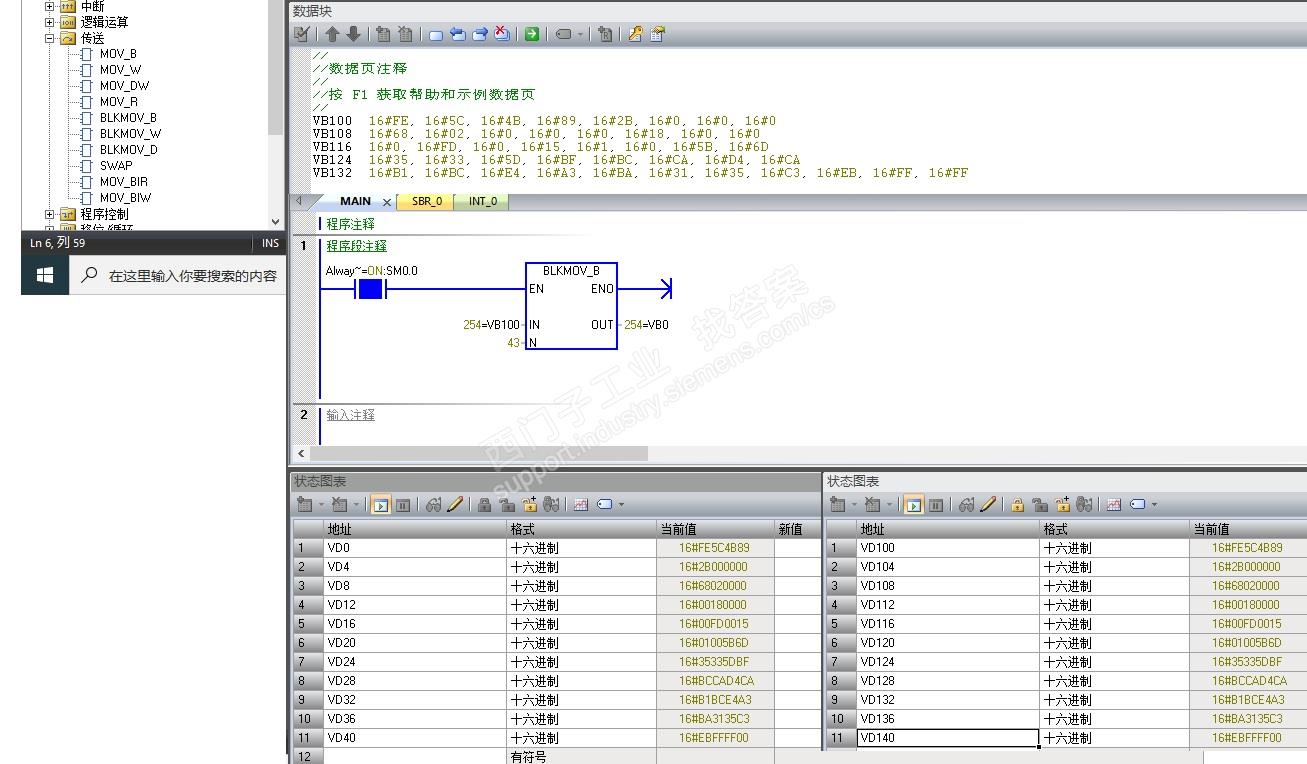Viewport: 1307px width, 764px height.
Task: Click the force lock icon in VD0 chart
Action: tap(485, 505)
